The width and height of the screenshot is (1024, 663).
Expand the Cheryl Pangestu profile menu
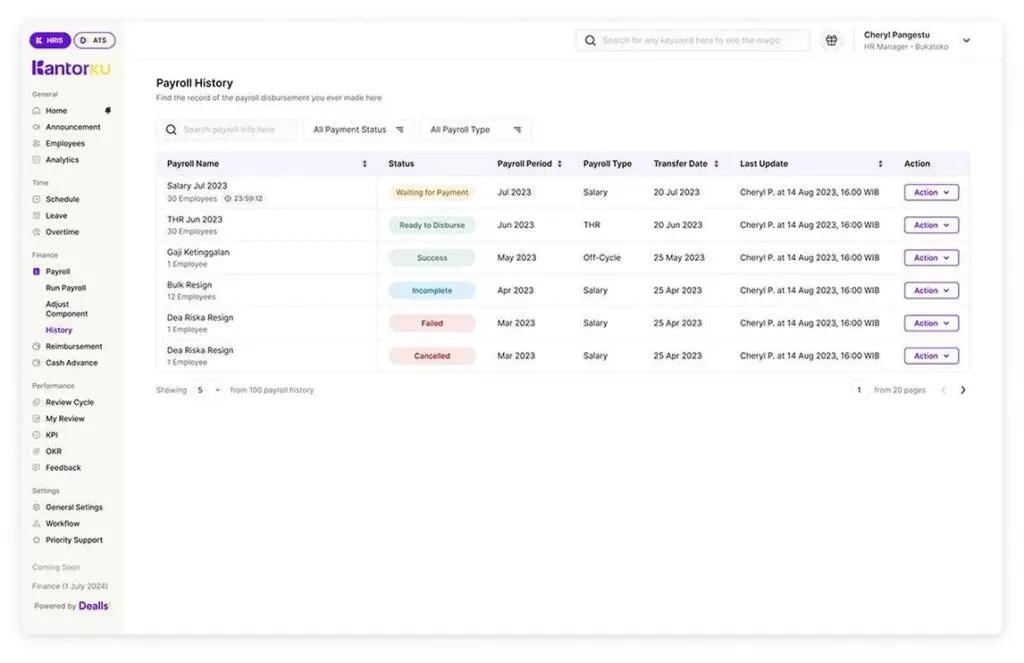(965, 40)
